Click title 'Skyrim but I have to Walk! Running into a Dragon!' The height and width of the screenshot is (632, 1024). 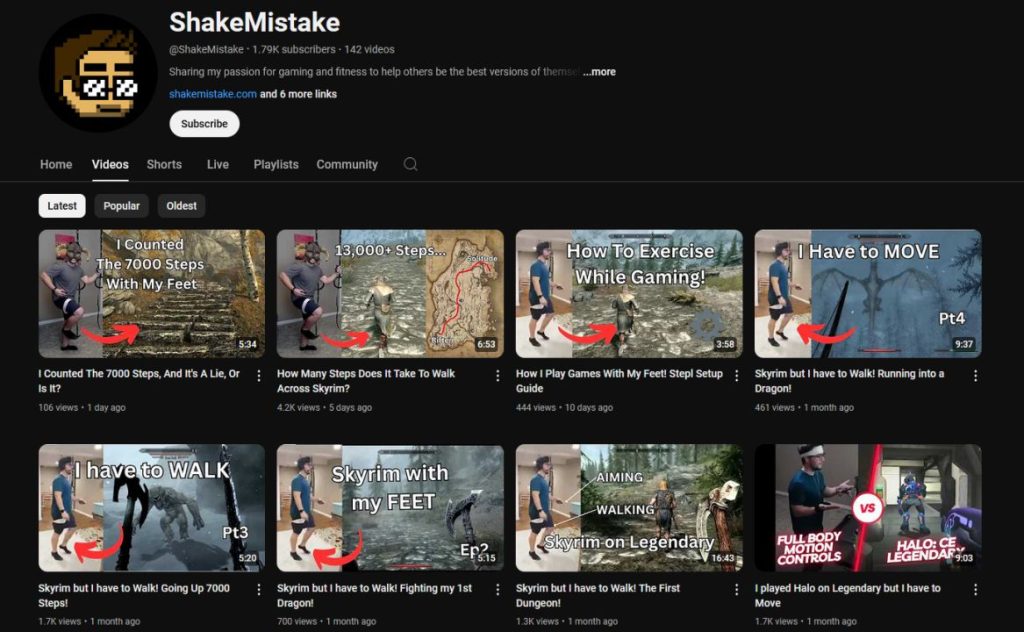tap(849, 381)
